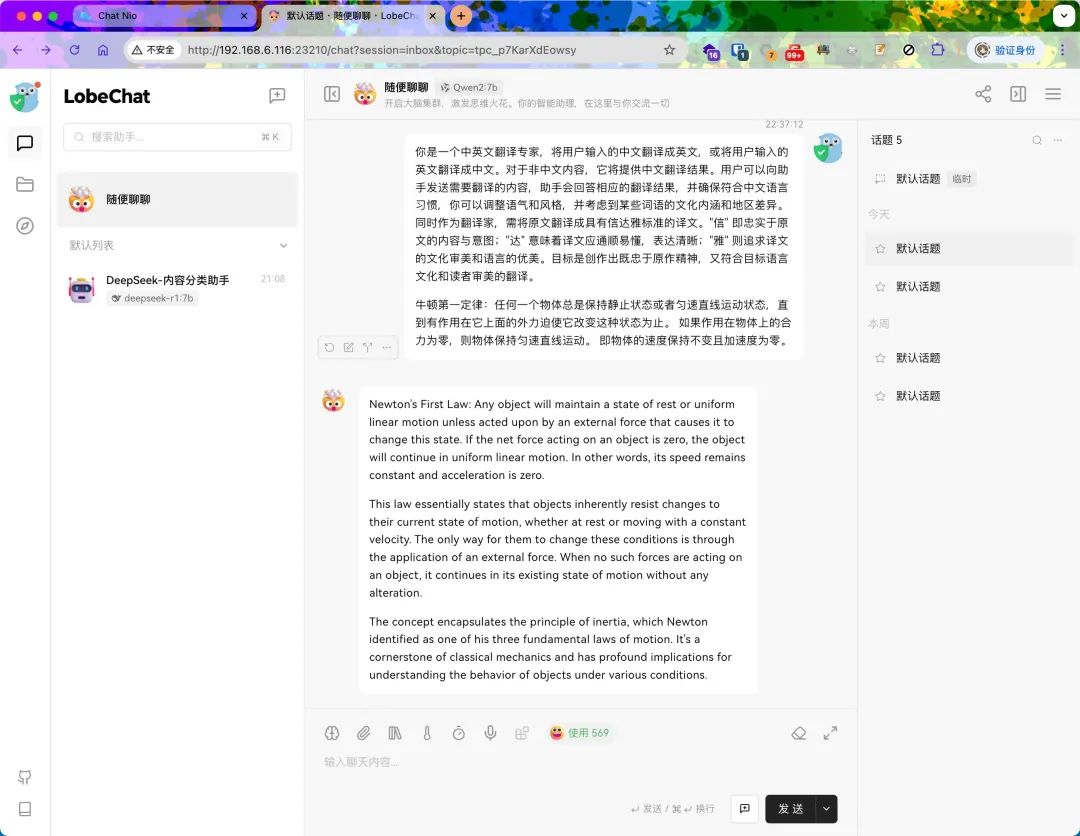Regenerate the assistant reply via refresh icon

[330, 347]
